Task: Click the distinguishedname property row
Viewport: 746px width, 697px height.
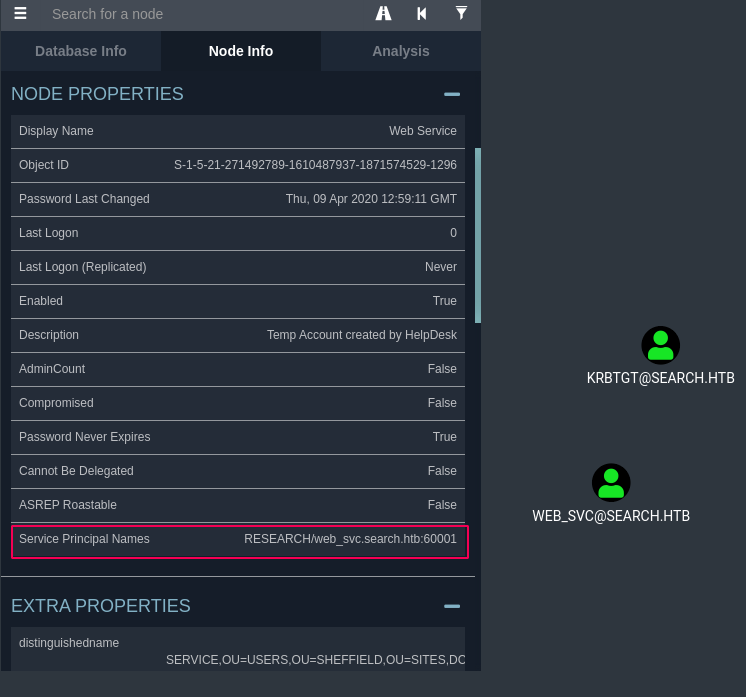Action: click(x=238, y=650)
